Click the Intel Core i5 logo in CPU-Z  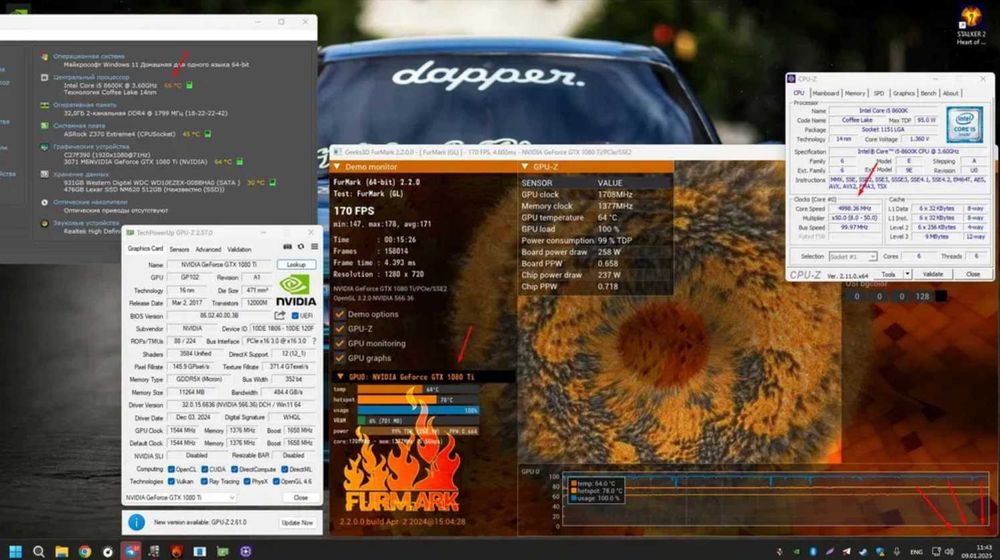(x=964, y=124)
